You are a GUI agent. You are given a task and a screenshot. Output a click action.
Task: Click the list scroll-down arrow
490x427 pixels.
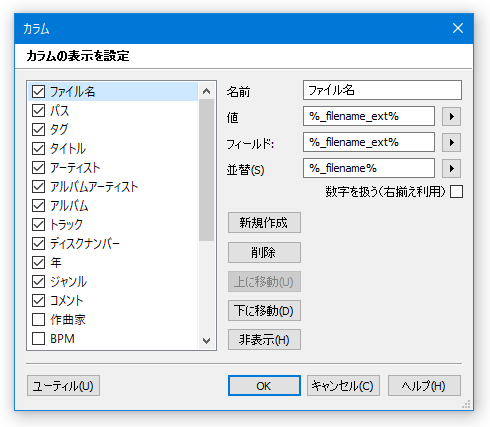(x=206, y=340)
